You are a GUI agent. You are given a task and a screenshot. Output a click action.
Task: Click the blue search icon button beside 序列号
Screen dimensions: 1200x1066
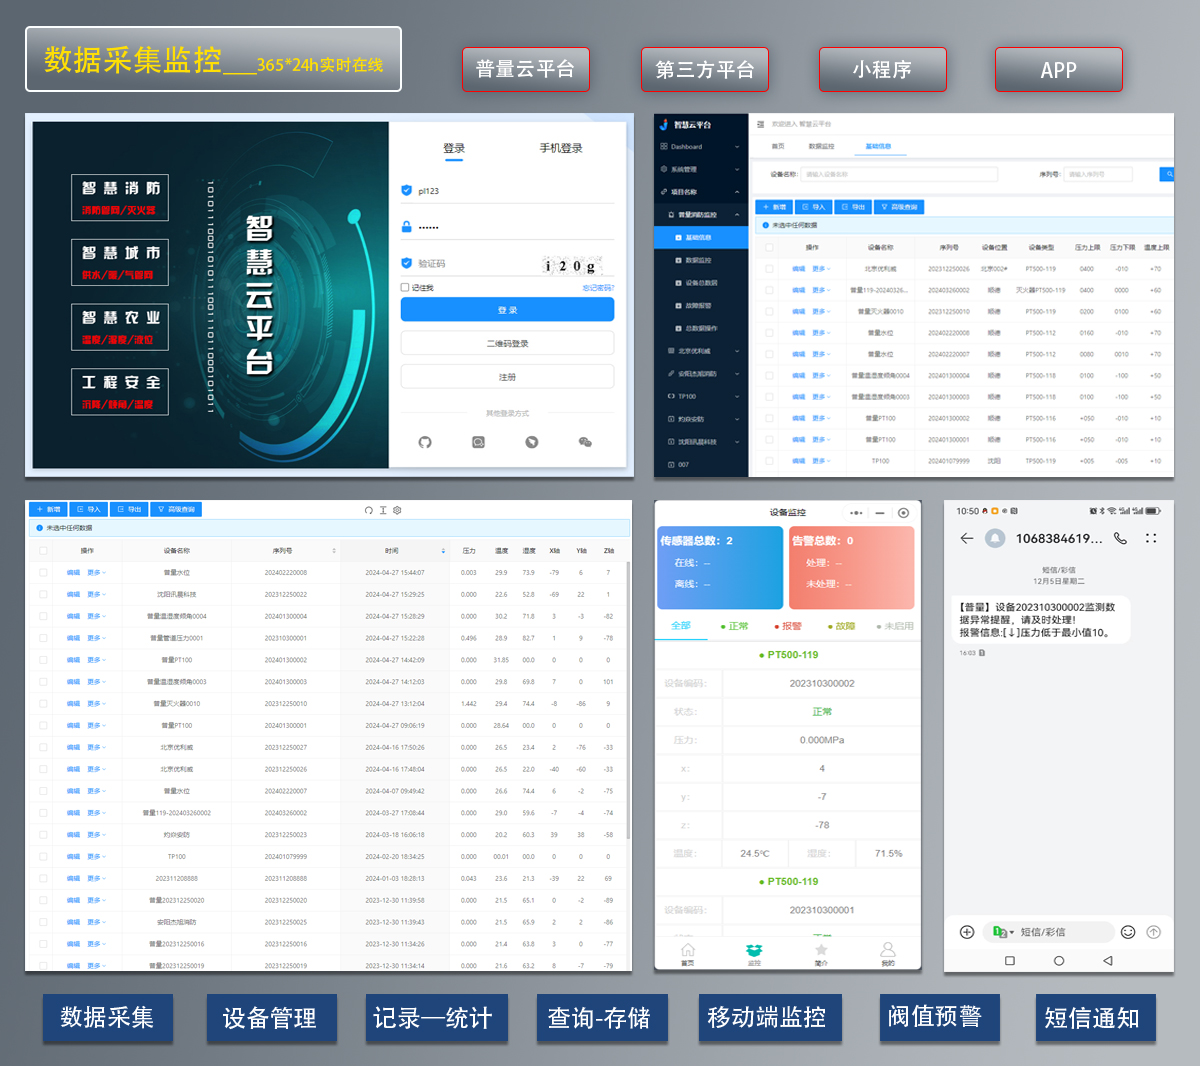1167,174
